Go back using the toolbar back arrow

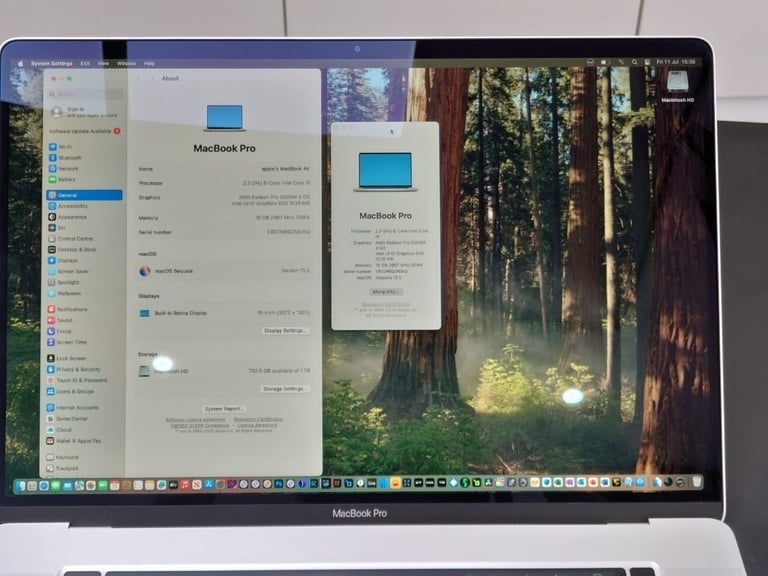pyautogui.click(x=139, y=78)
